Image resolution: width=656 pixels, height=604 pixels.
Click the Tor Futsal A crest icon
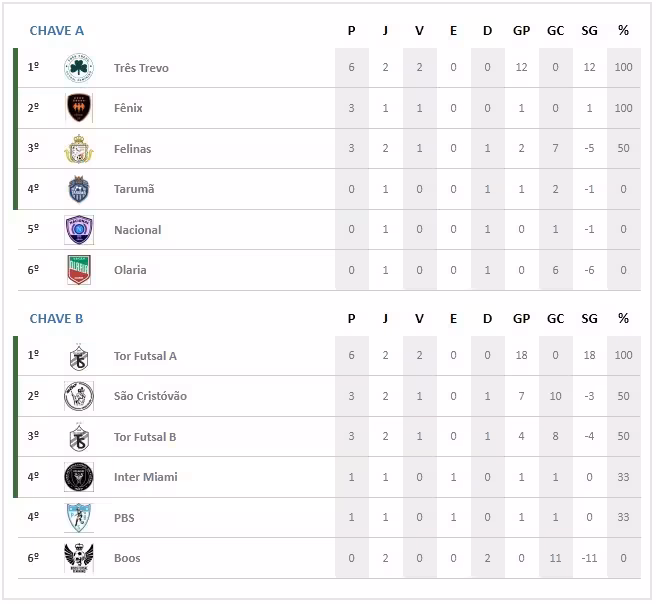click(x=79, y=356)
